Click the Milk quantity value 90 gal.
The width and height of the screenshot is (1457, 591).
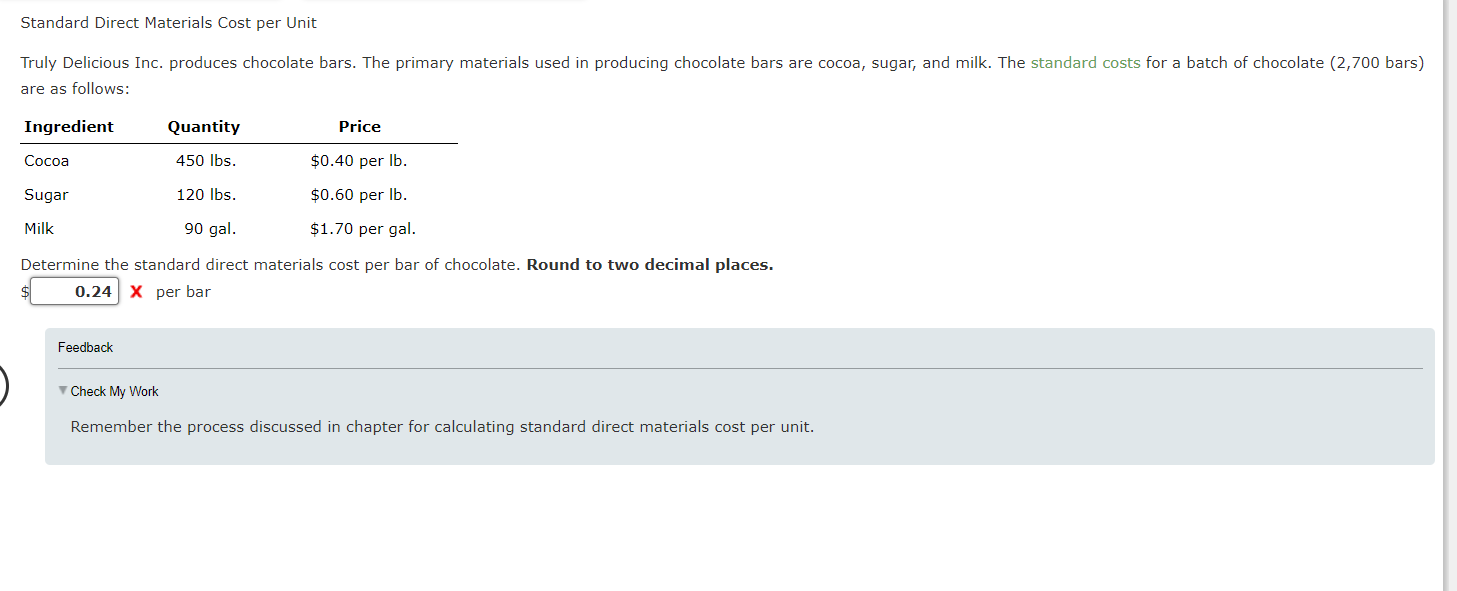coord(210,228)
